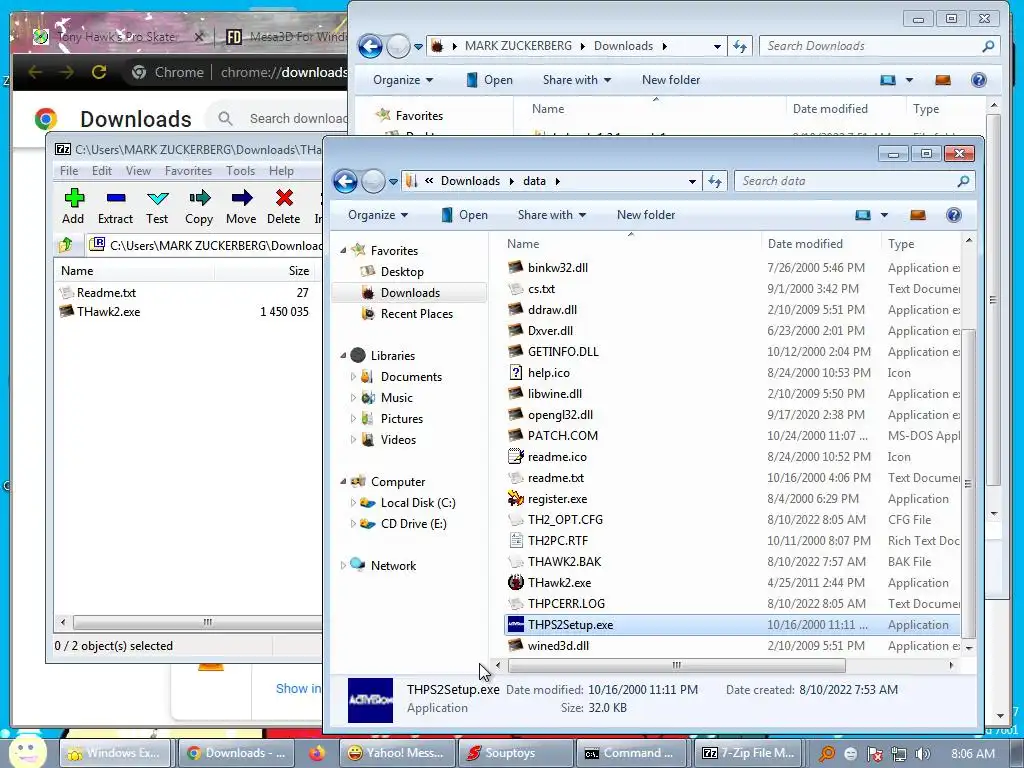
Task: Switch to Command Prompt taskbar button
Action: point(632,753)
